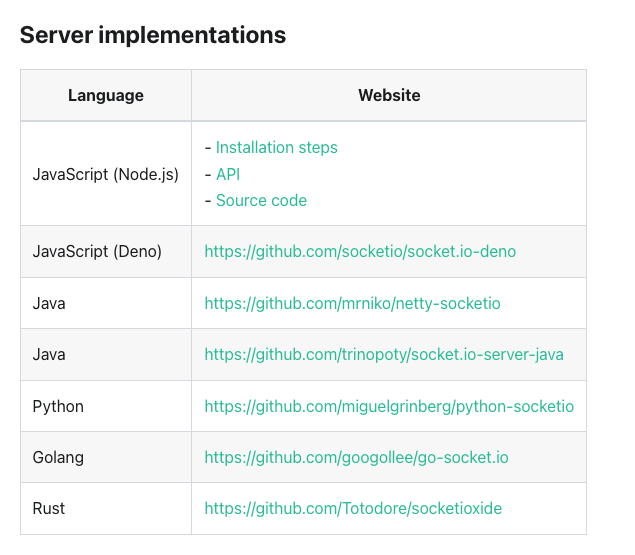Select the Rust language cell
Screen dimensions: 635x555
[x=106, y=508]
